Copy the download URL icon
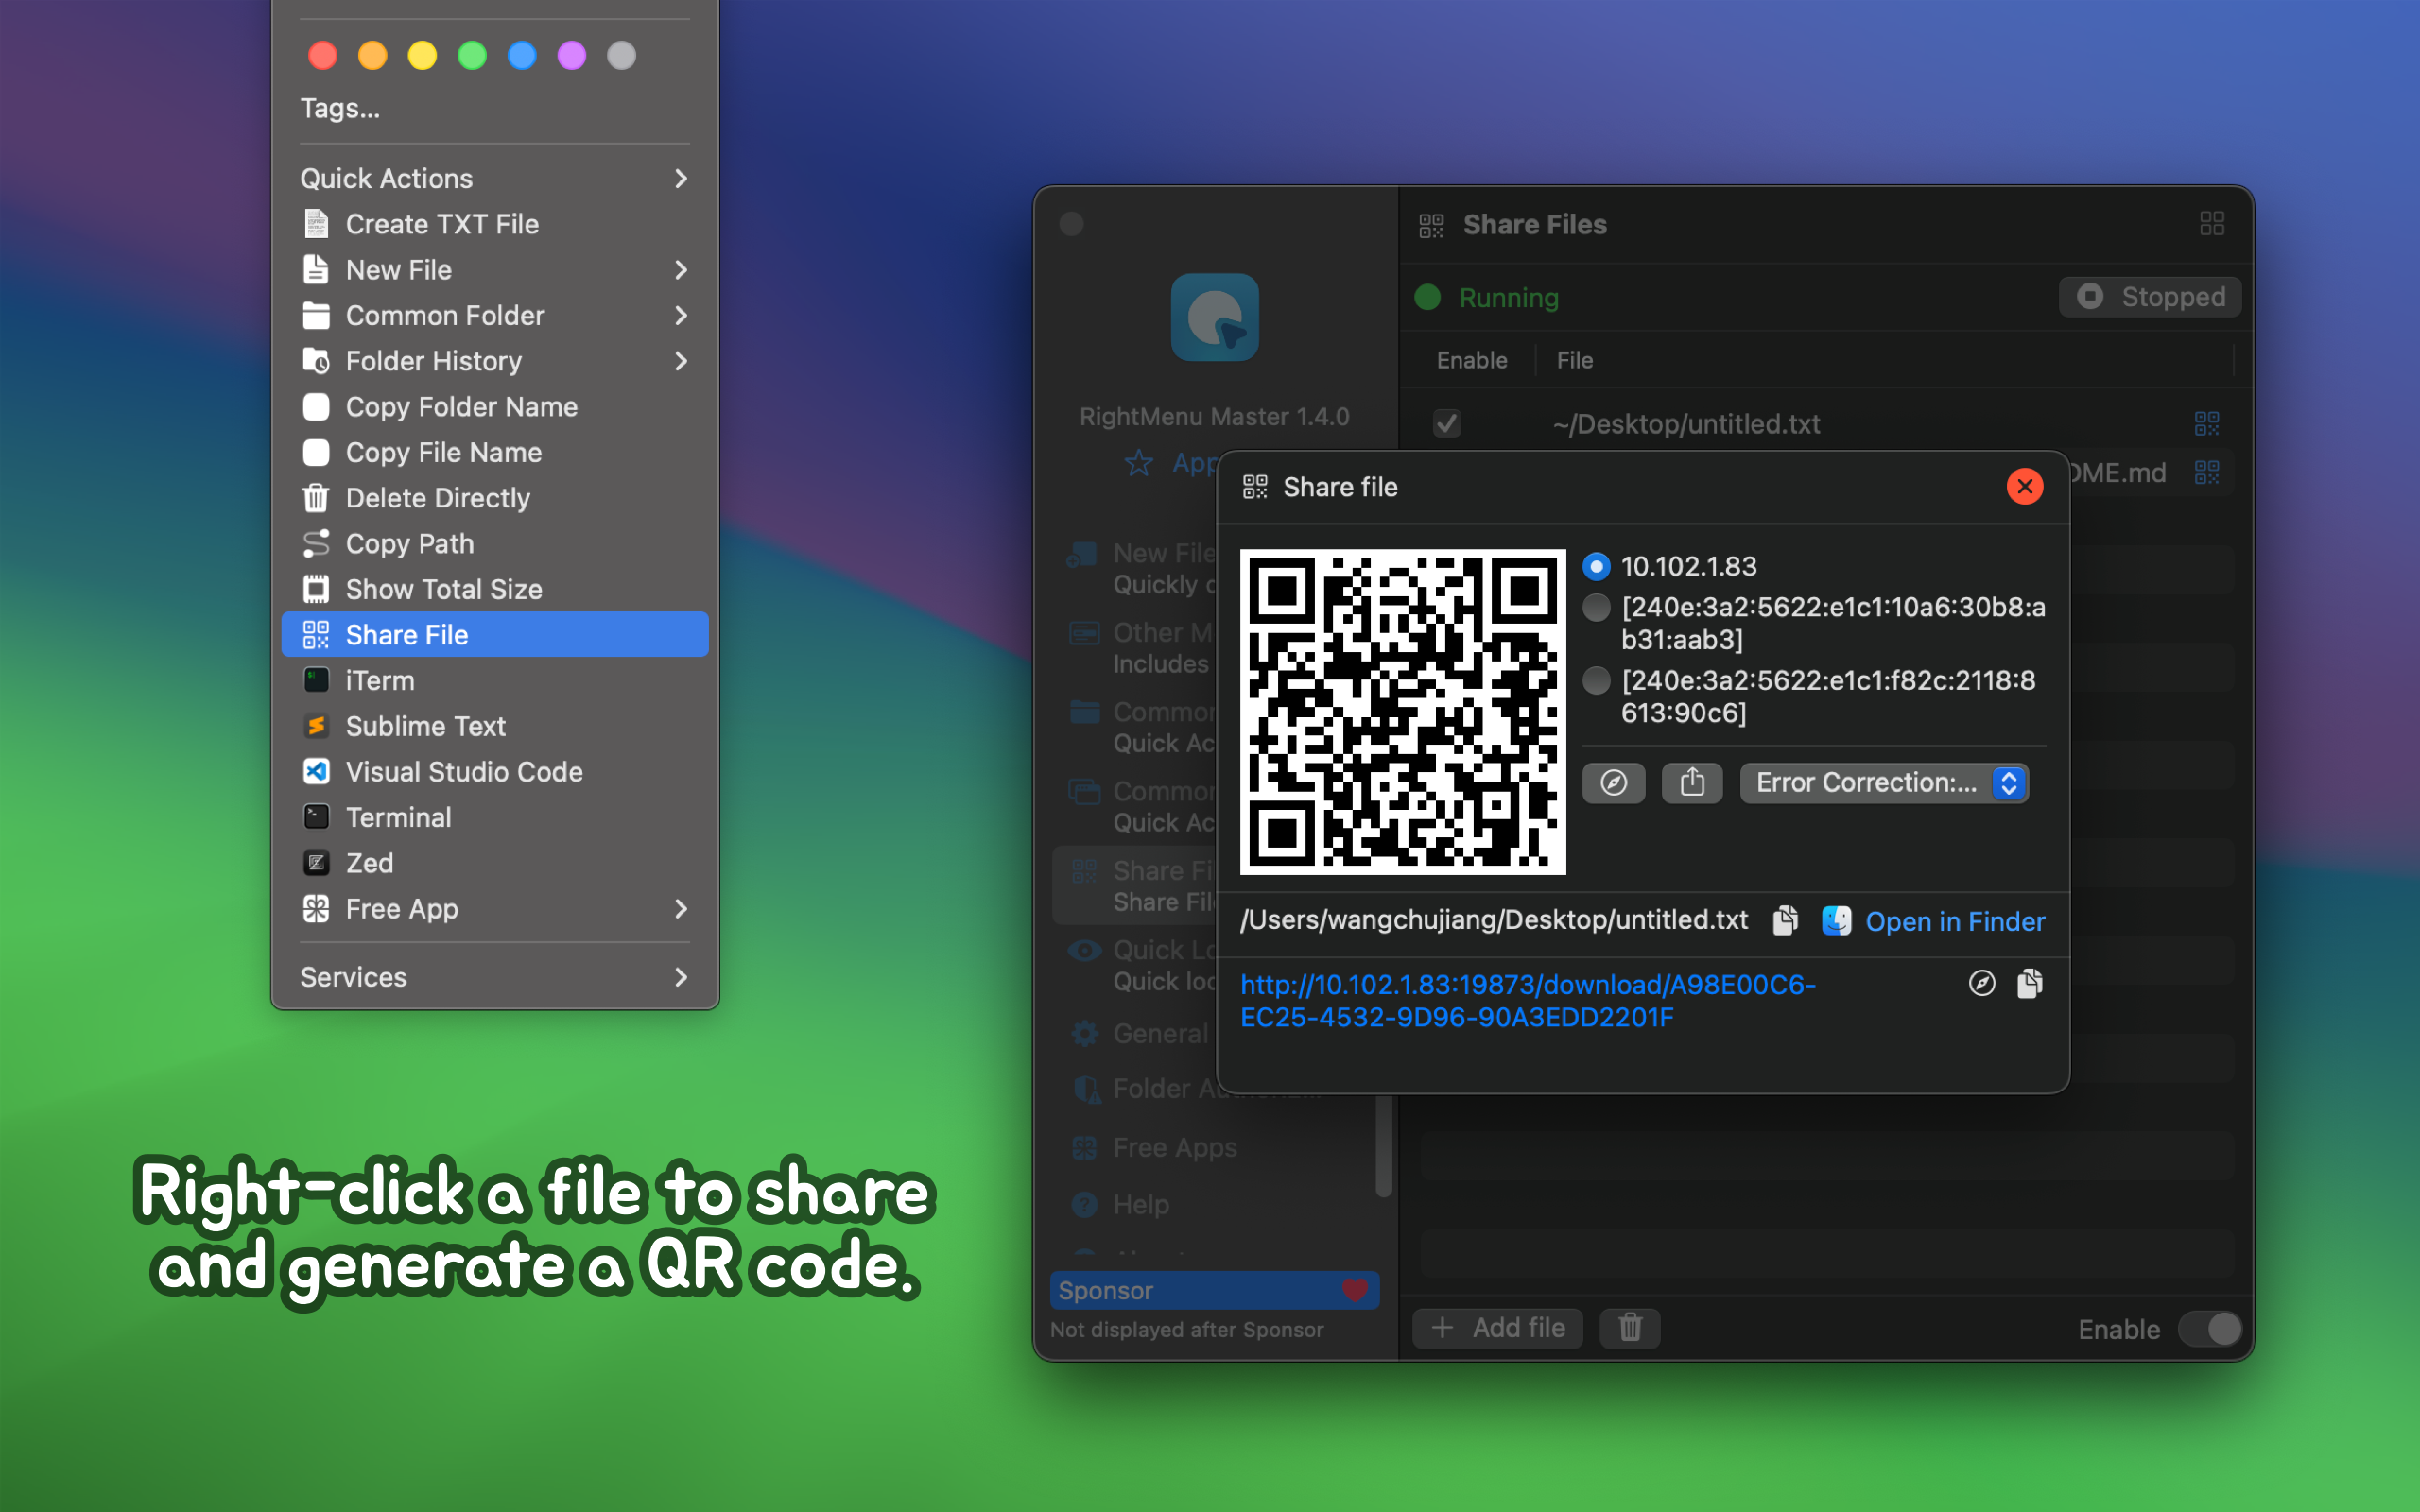 tap(2029, 984)
